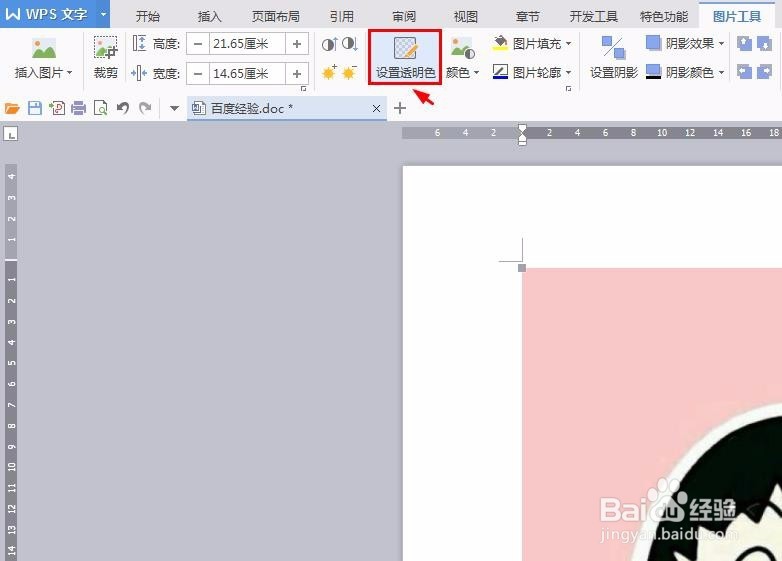Screen dimensions: 782x561
Task: Select the 裁剪 crop tool
Action: (x=106, y=57)
